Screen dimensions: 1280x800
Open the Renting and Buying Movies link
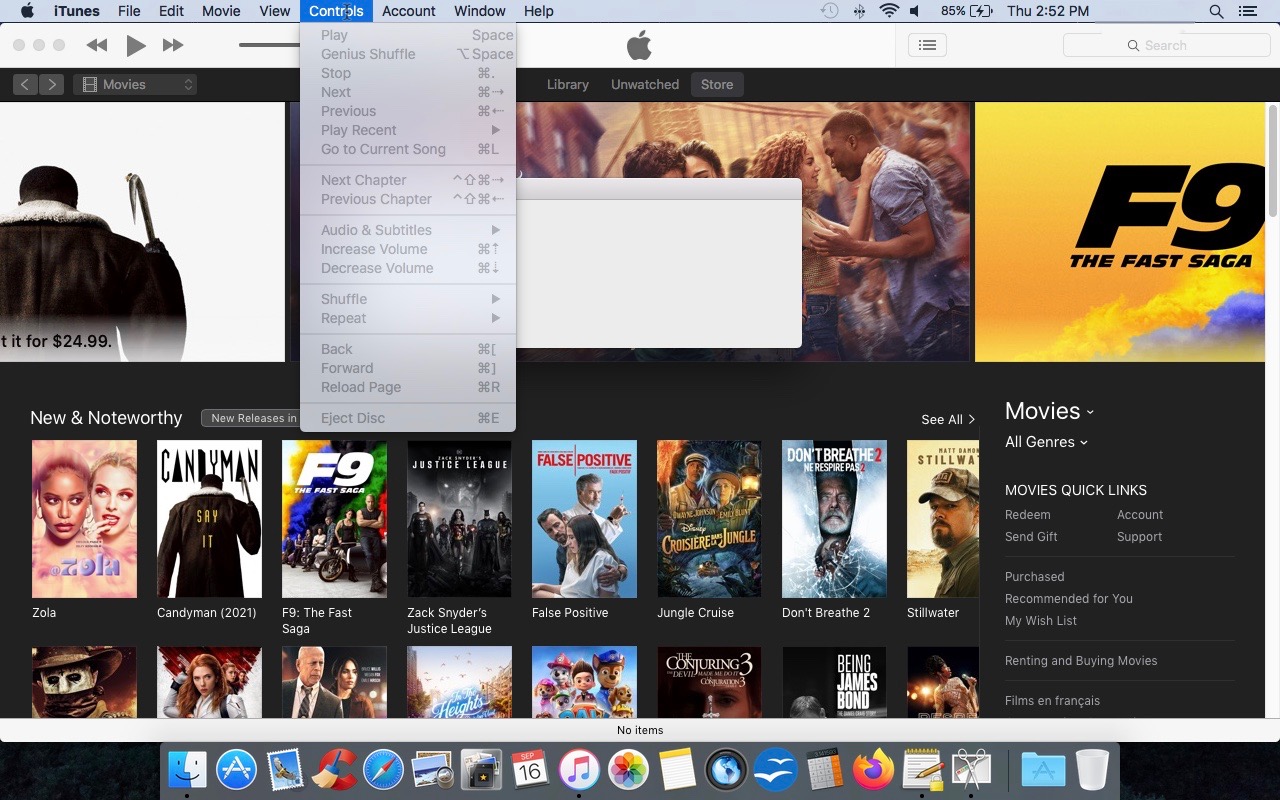coord(1081,660)
